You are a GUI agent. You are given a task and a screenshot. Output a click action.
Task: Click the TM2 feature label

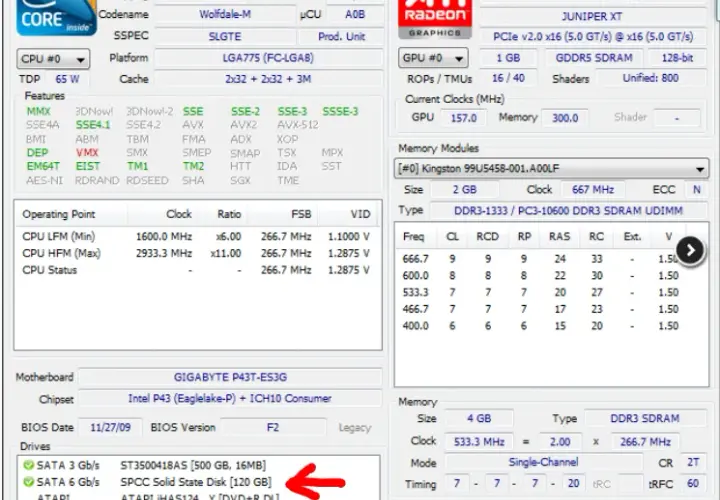click(193, 166)
